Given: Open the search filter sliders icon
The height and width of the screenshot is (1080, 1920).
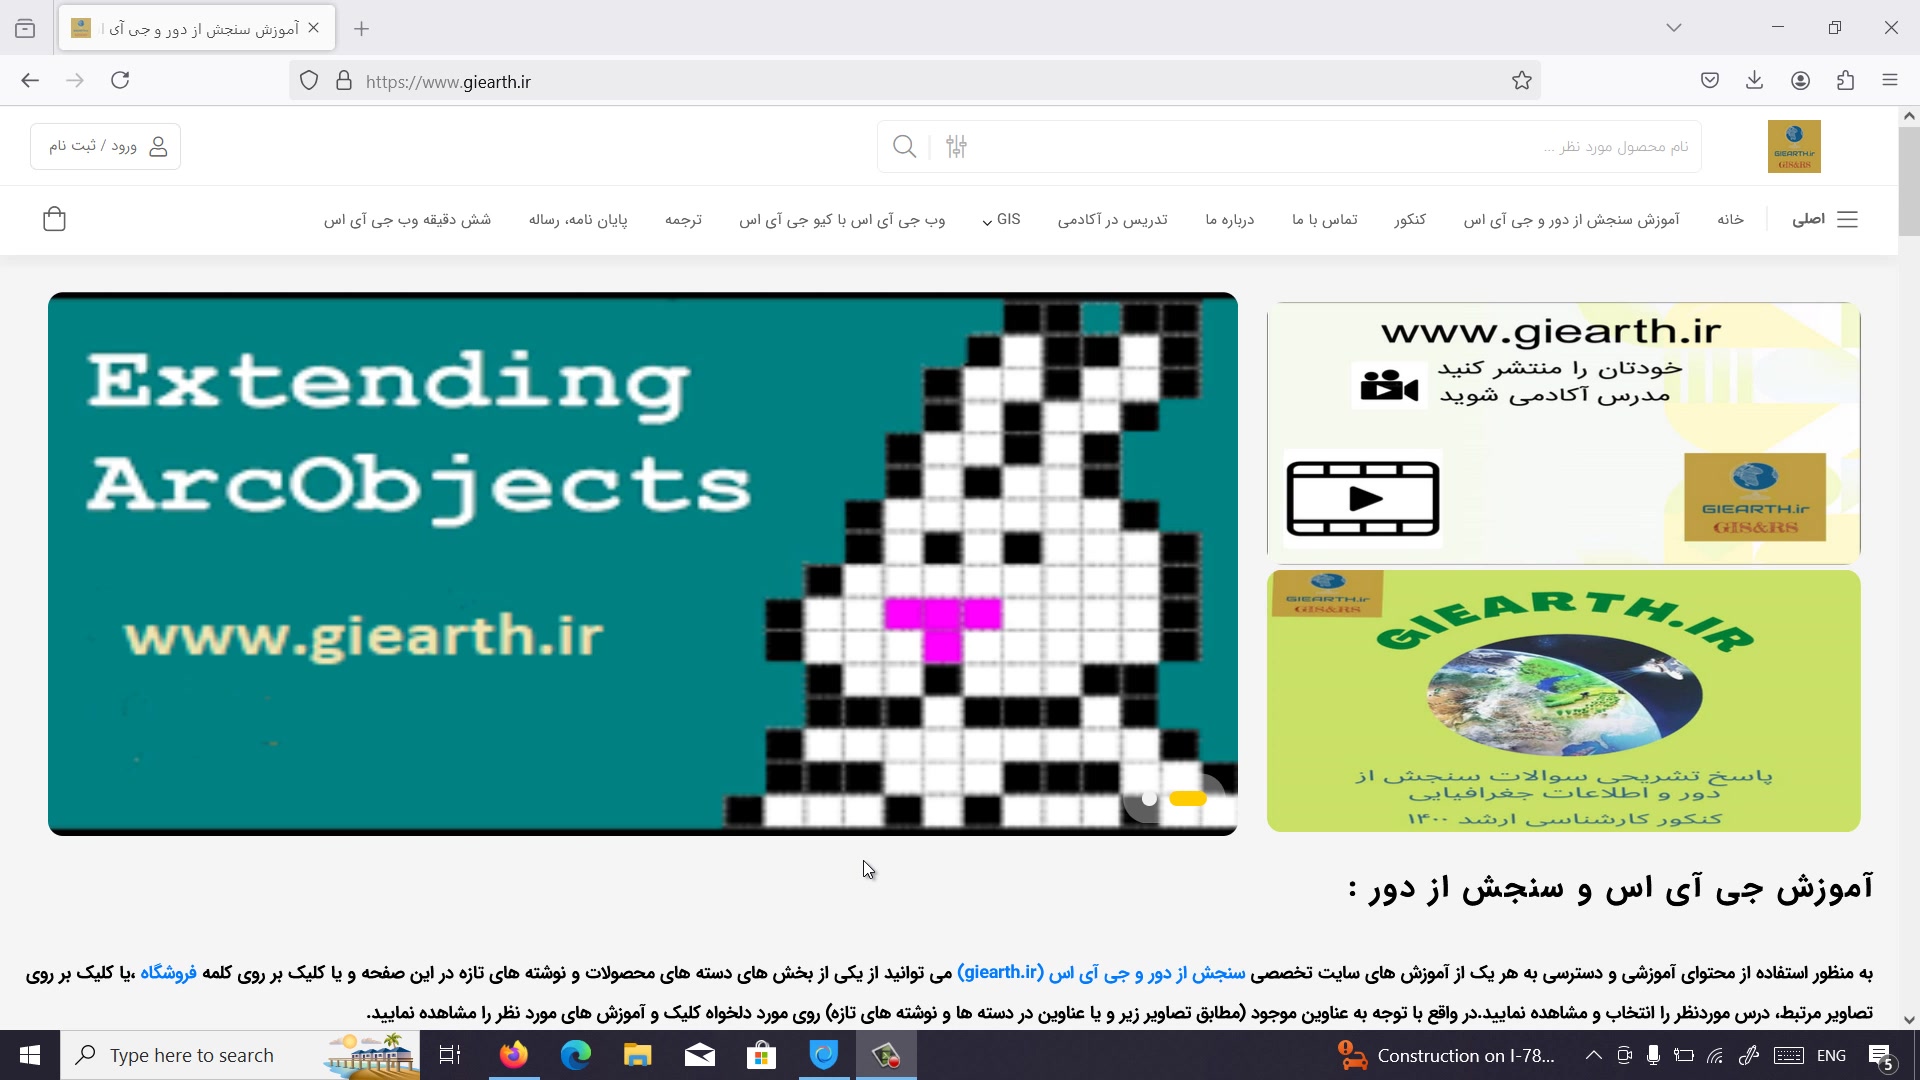Looking at the screenshot, I should pos(957,147).
